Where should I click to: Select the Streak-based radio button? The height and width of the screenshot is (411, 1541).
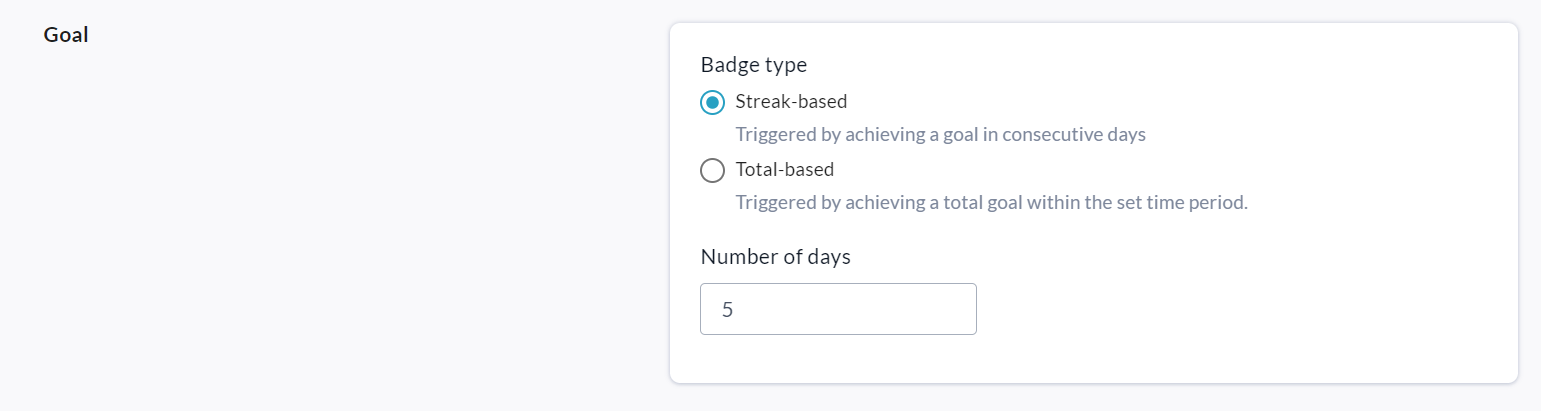pos(713,102)
